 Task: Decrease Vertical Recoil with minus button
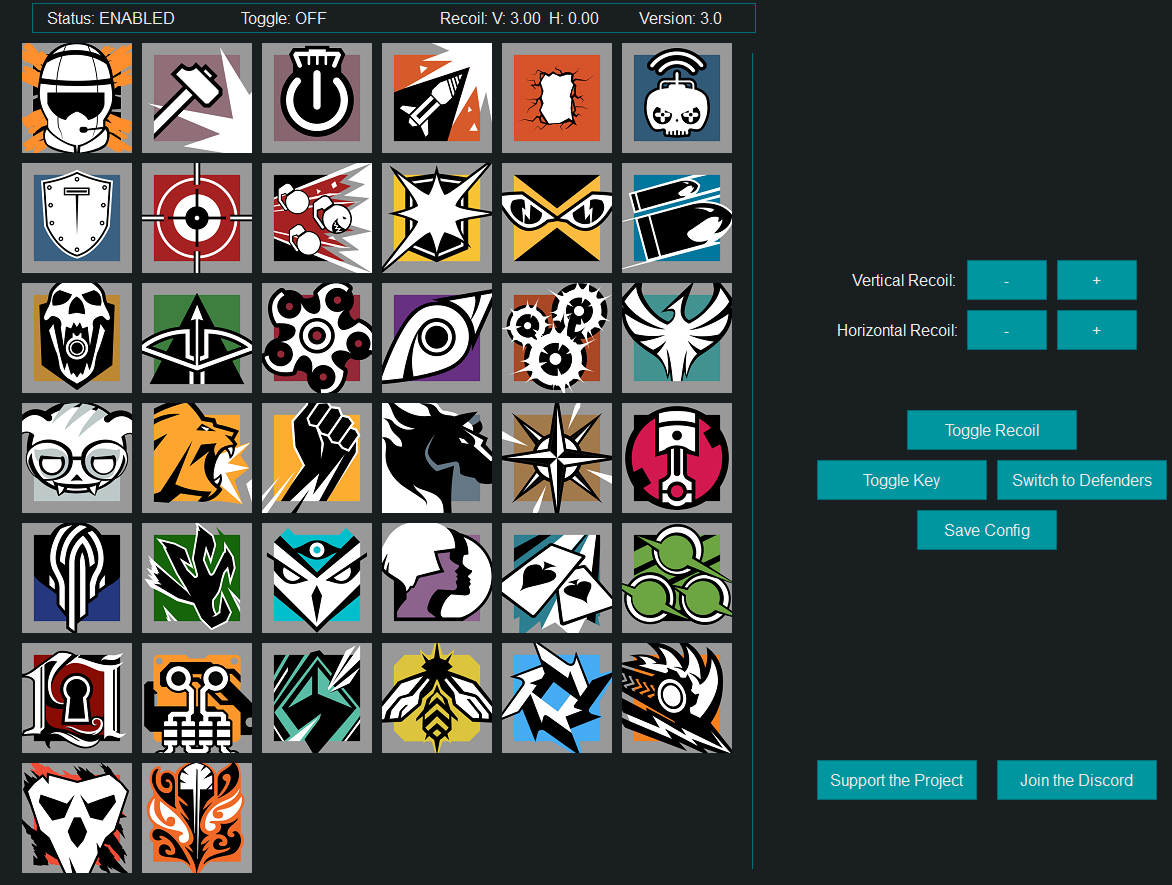(1007, 280)
